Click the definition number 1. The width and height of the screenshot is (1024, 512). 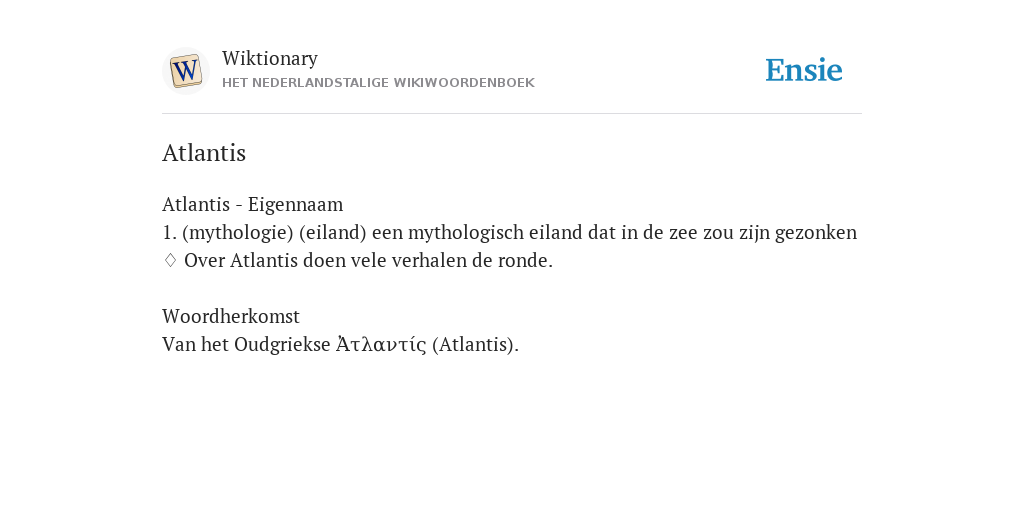tap(170, 232)
